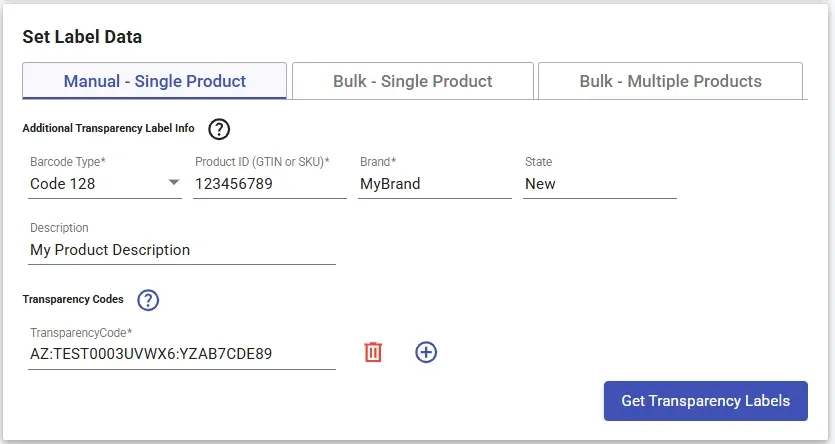Click the Set Label Data heading
This screenshot has width=835, height=444.
pos(82,37)
